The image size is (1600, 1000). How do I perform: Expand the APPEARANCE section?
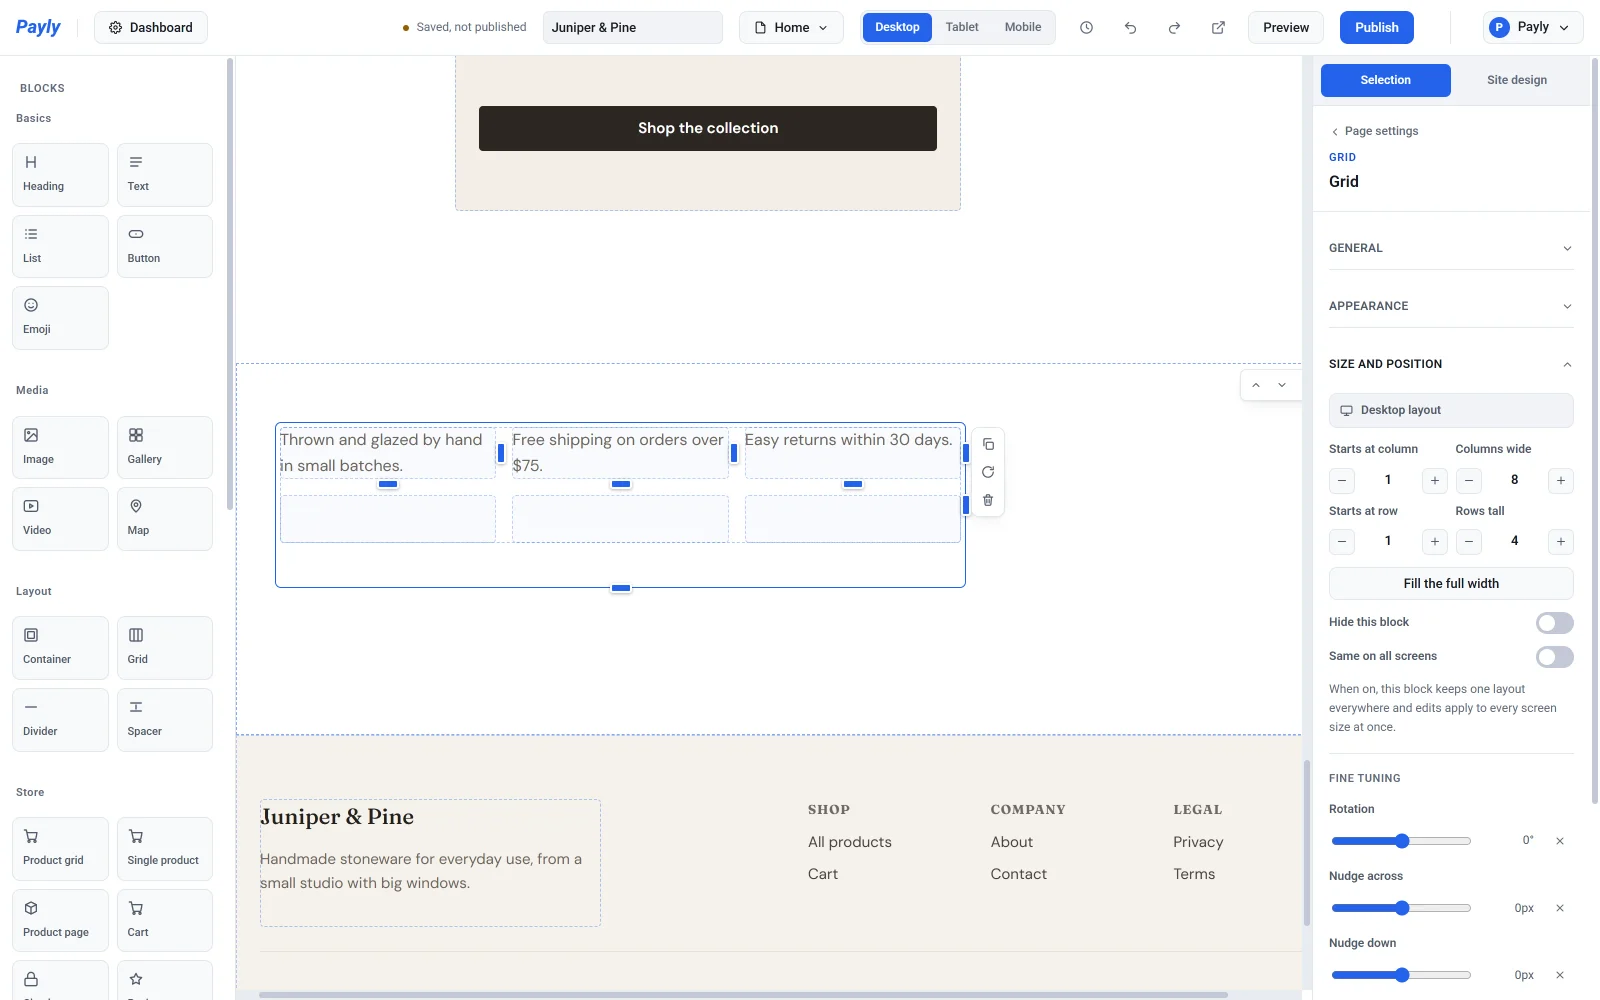tap(1451, 306)
